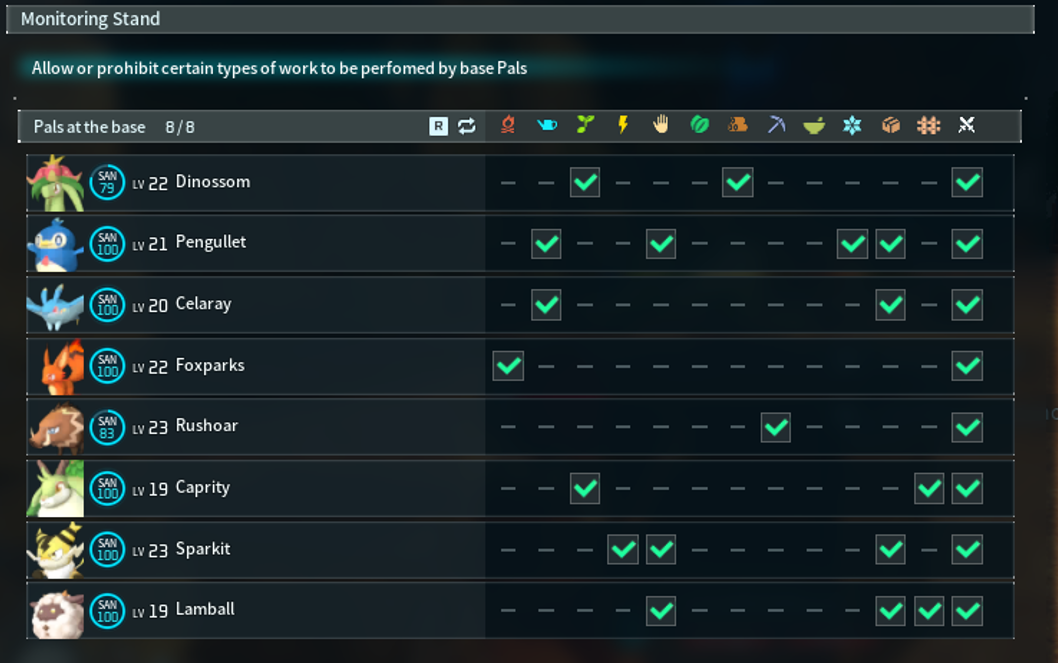
Task: Toggle Rushoar's Mining work checkbox
Action: click(775, 427)
